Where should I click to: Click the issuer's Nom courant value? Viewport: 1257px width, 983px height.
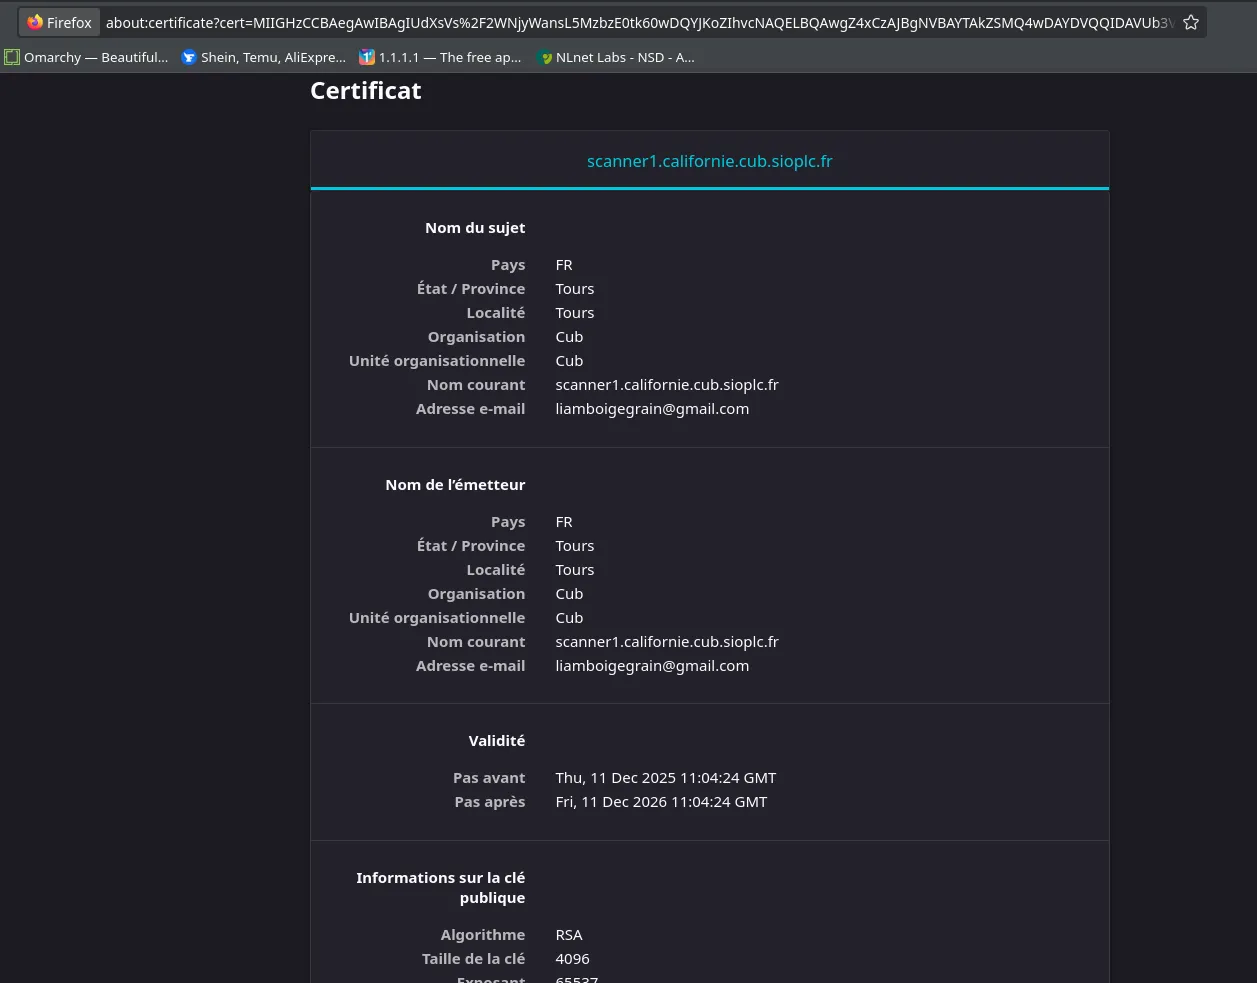[666, 642]
